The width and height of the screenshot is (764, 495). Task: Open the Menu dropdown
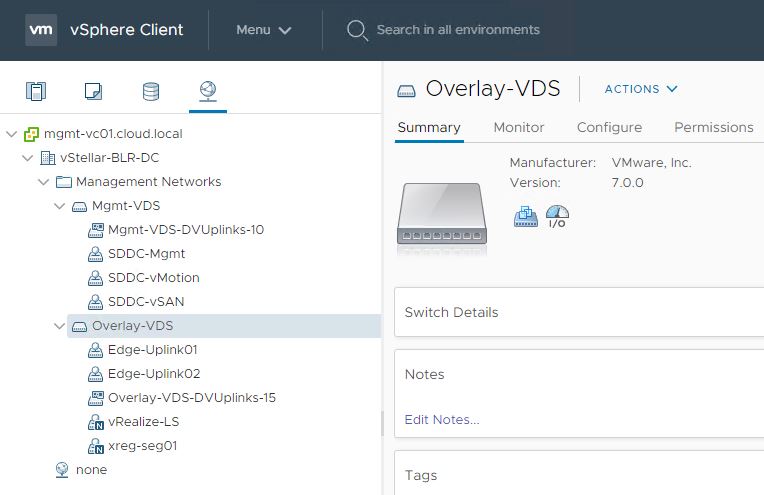click(x=264, y=30)
